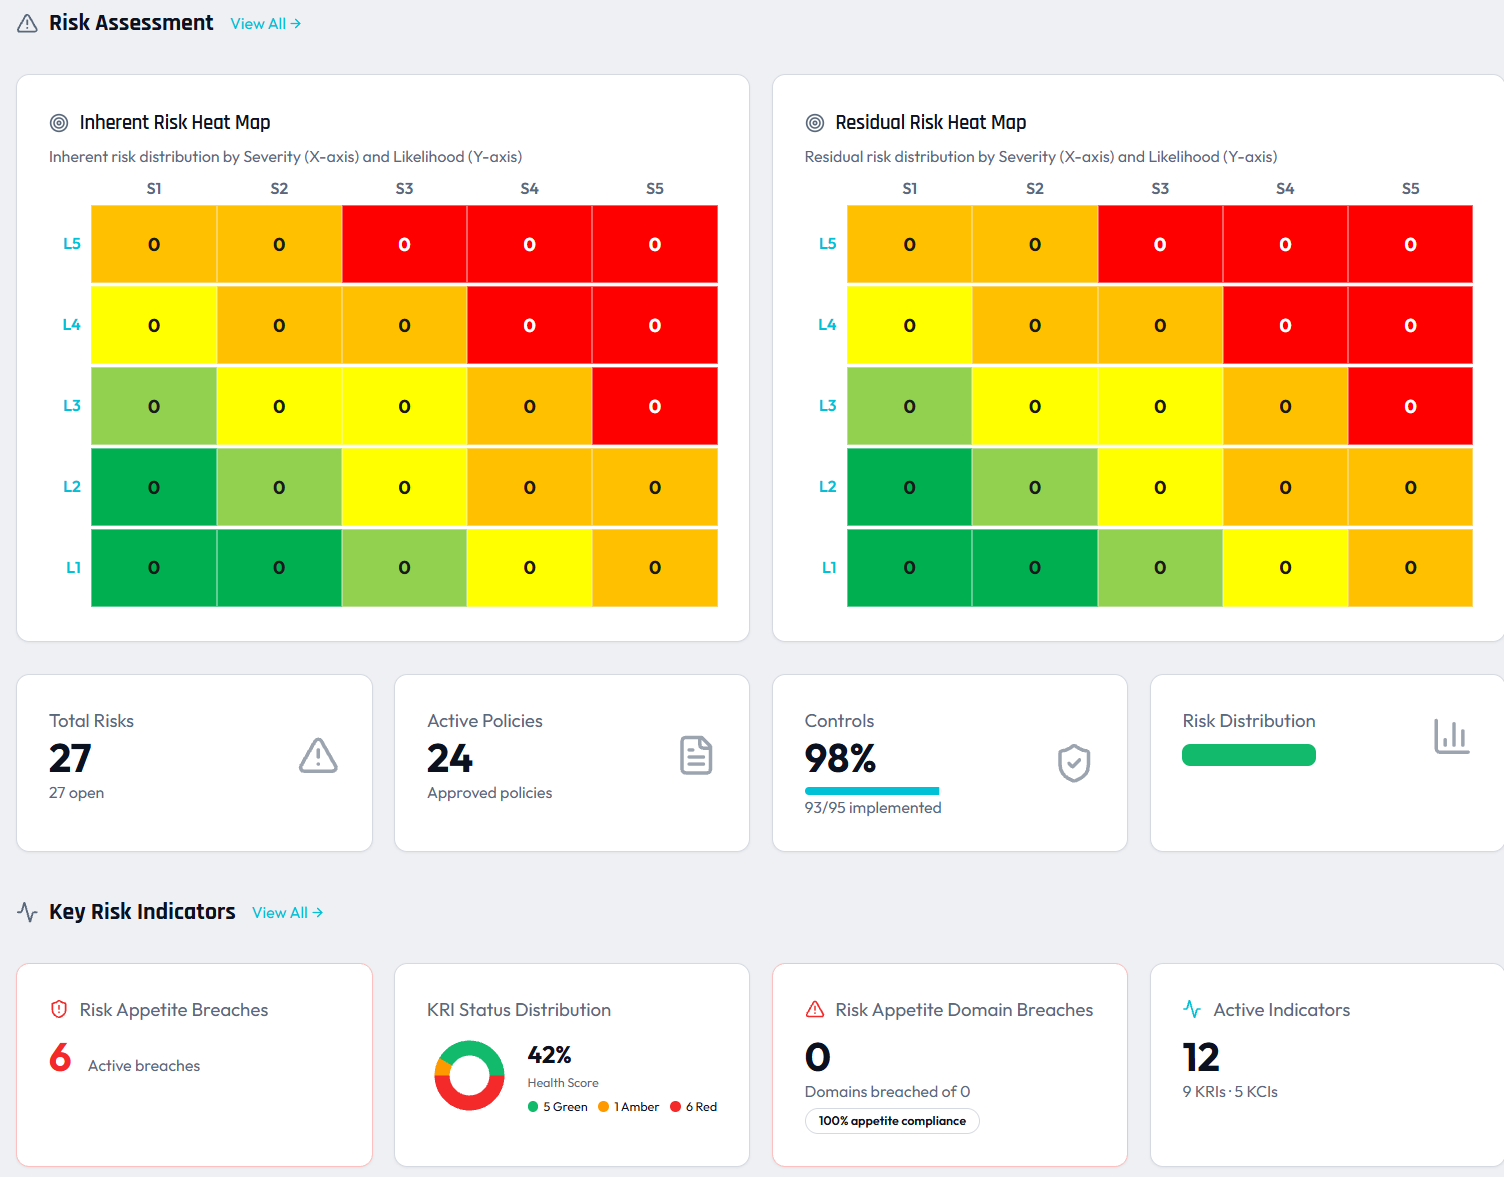Viewport: 1504px width, 1177px height.
Task: Click the Controls shield check icon
Action: (x=1074, y=763)
